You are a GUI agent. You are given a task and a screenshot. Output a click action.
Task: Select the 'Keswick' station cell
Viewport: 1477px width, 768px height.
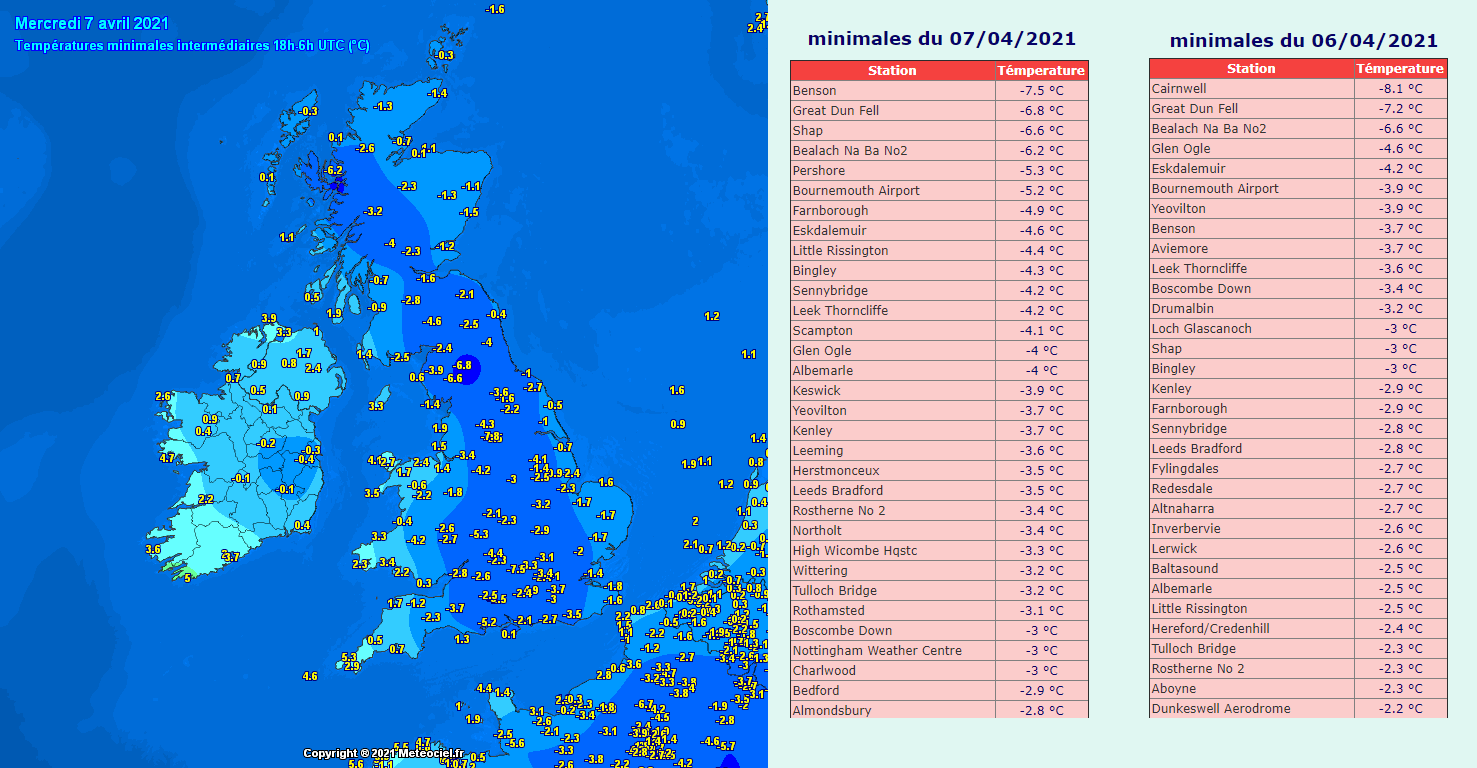click(892, 390)
